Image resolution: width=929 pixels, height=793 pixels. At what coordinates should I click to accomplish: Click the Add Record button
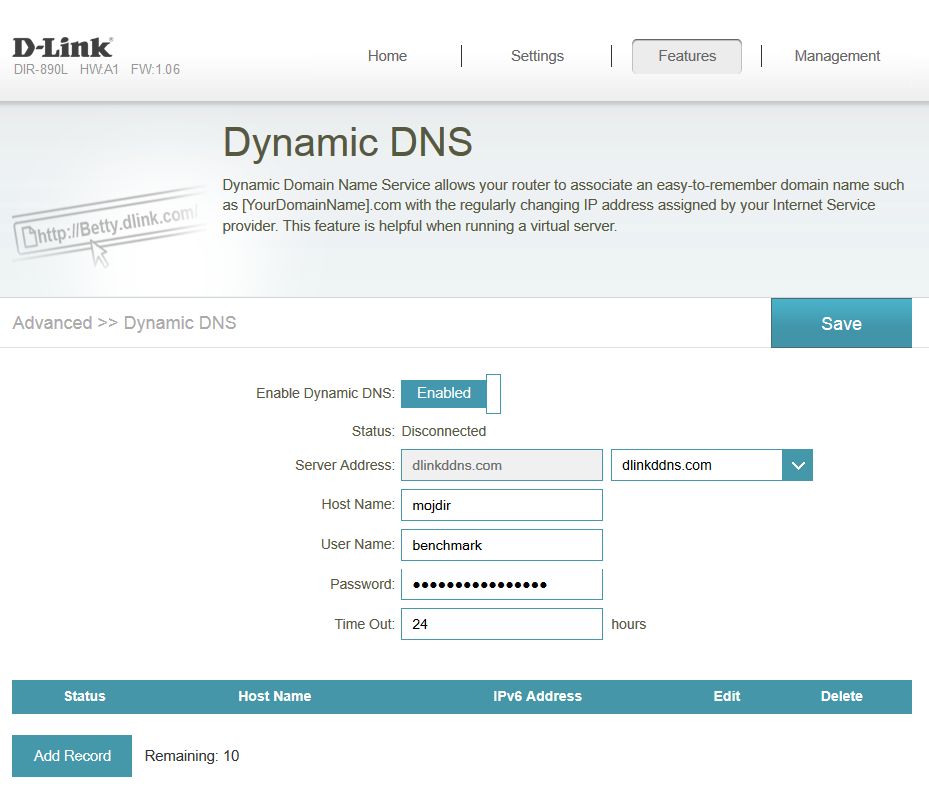click(x=72, y=756)
